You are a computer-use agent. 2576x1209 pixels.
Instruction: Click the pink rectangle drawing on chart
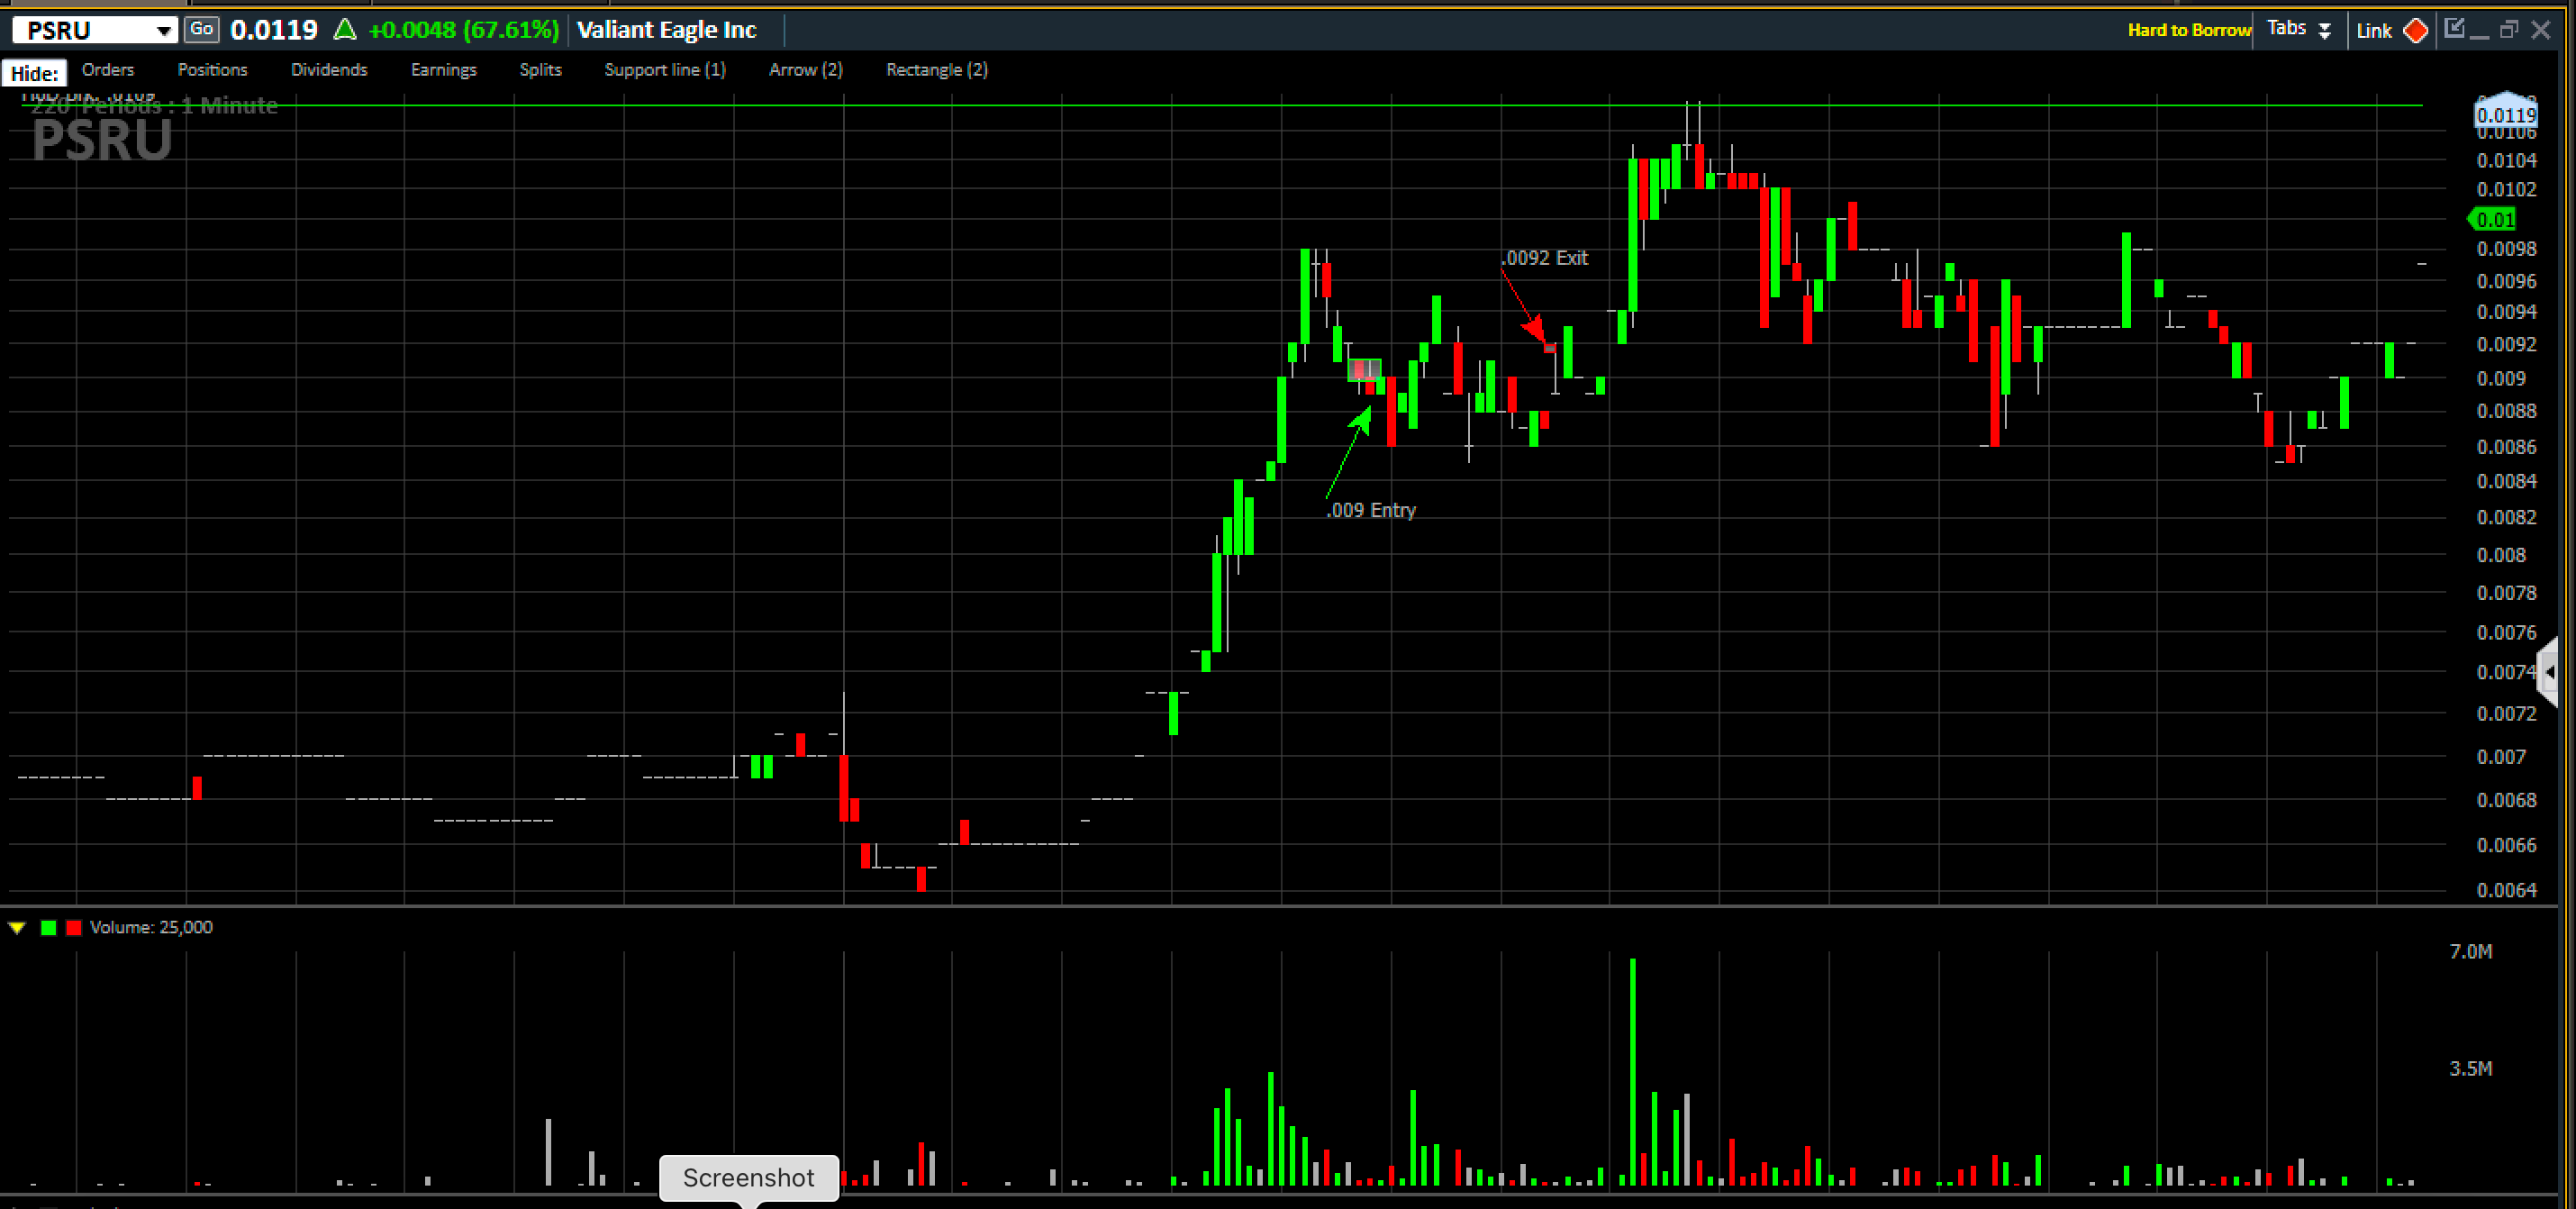tap(1363, 369)
